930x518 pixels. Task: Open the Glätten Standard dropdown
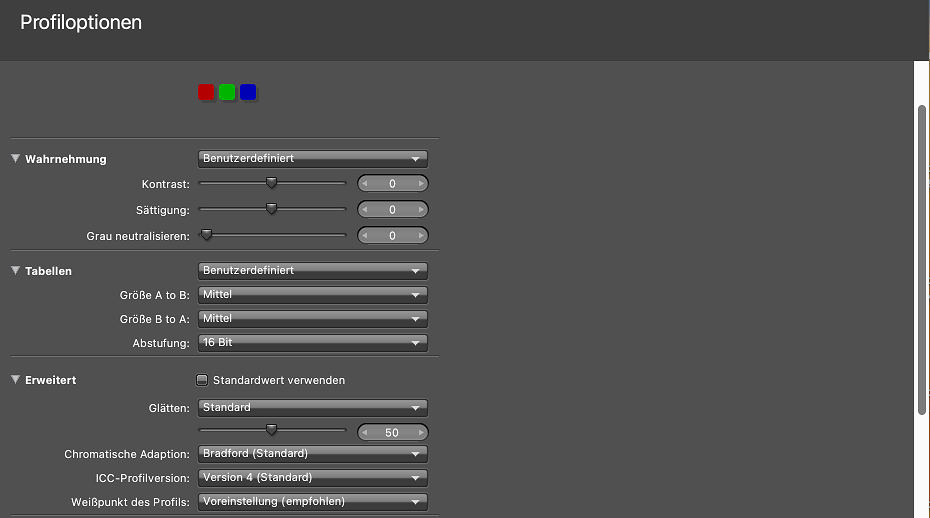tap(313, 408)
